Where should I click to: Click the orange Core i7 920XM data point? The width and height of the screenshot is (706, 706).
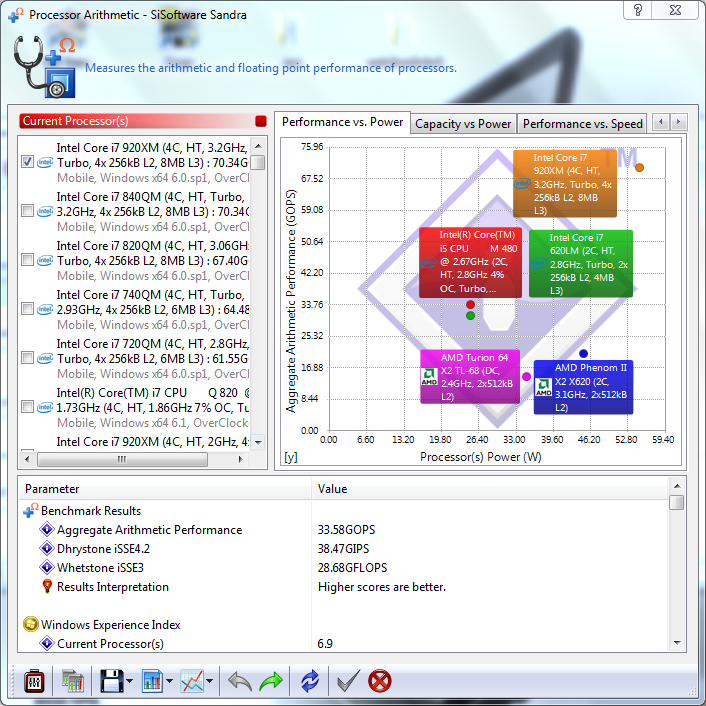coord(639,167)
